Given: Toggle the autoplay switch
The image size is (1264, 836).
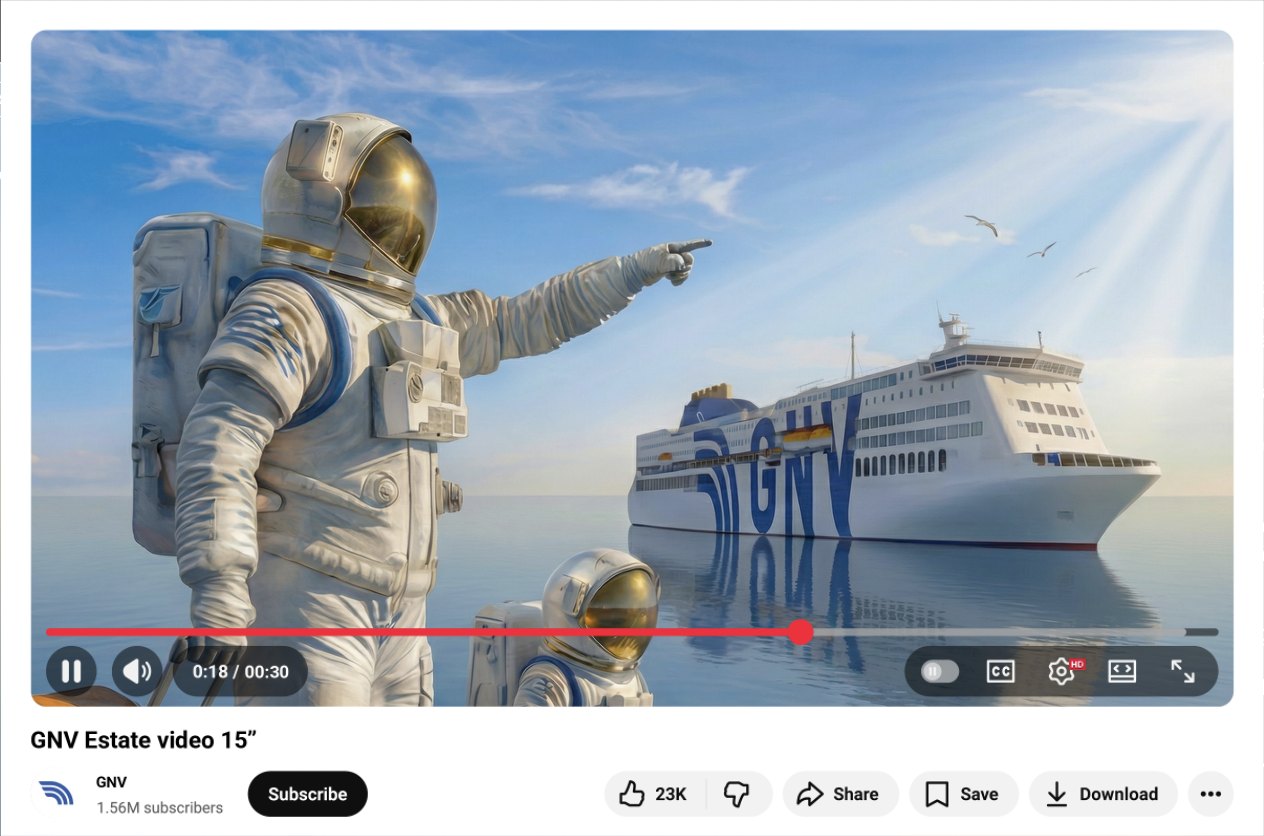Looking at the screenshot, I should (x=939, y=672).
